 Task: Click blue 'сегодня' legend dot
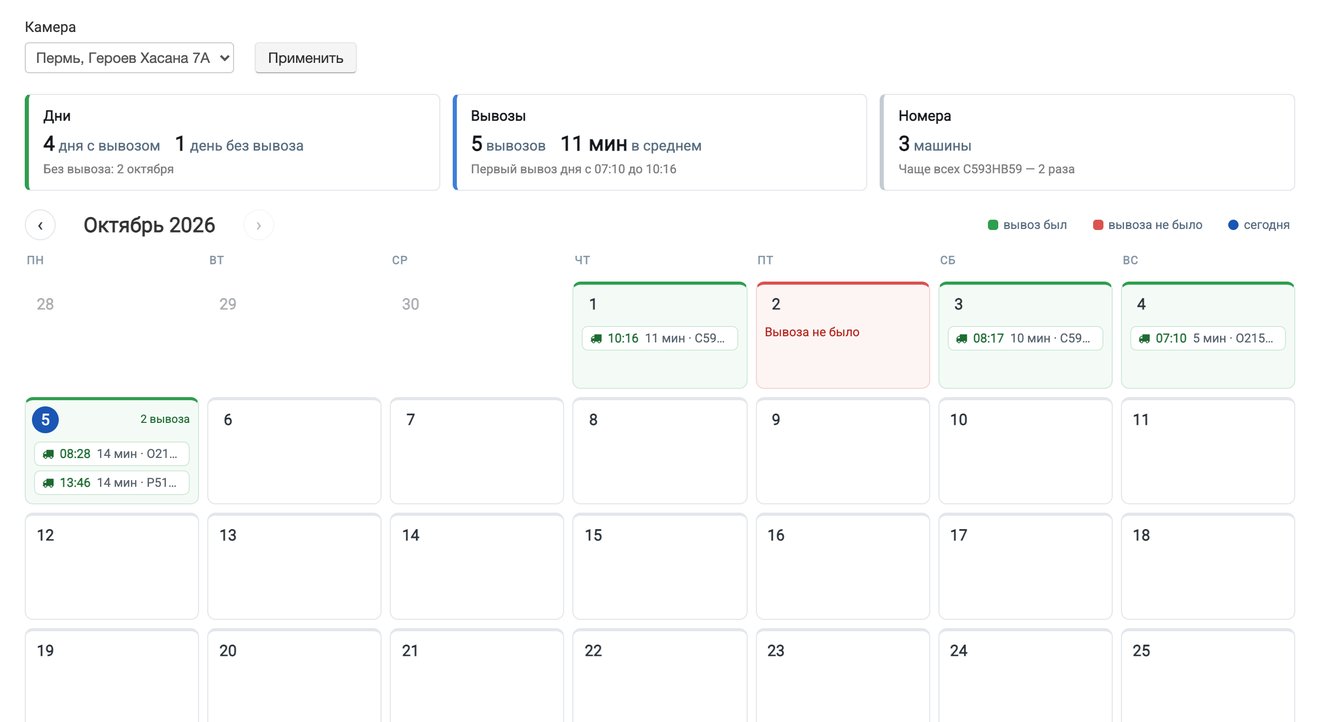coord(1233,225)
